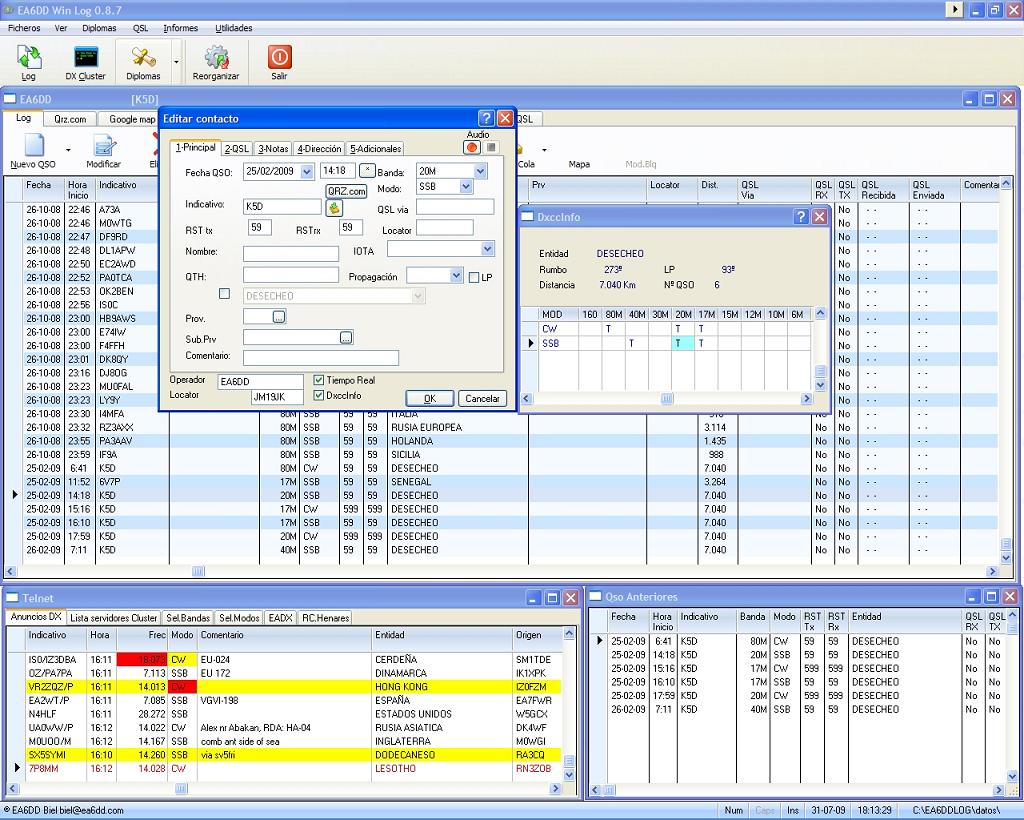Screen dimensions: 1024x820
Task: Click the Modificar edit icon
Action: pos(103,146)
